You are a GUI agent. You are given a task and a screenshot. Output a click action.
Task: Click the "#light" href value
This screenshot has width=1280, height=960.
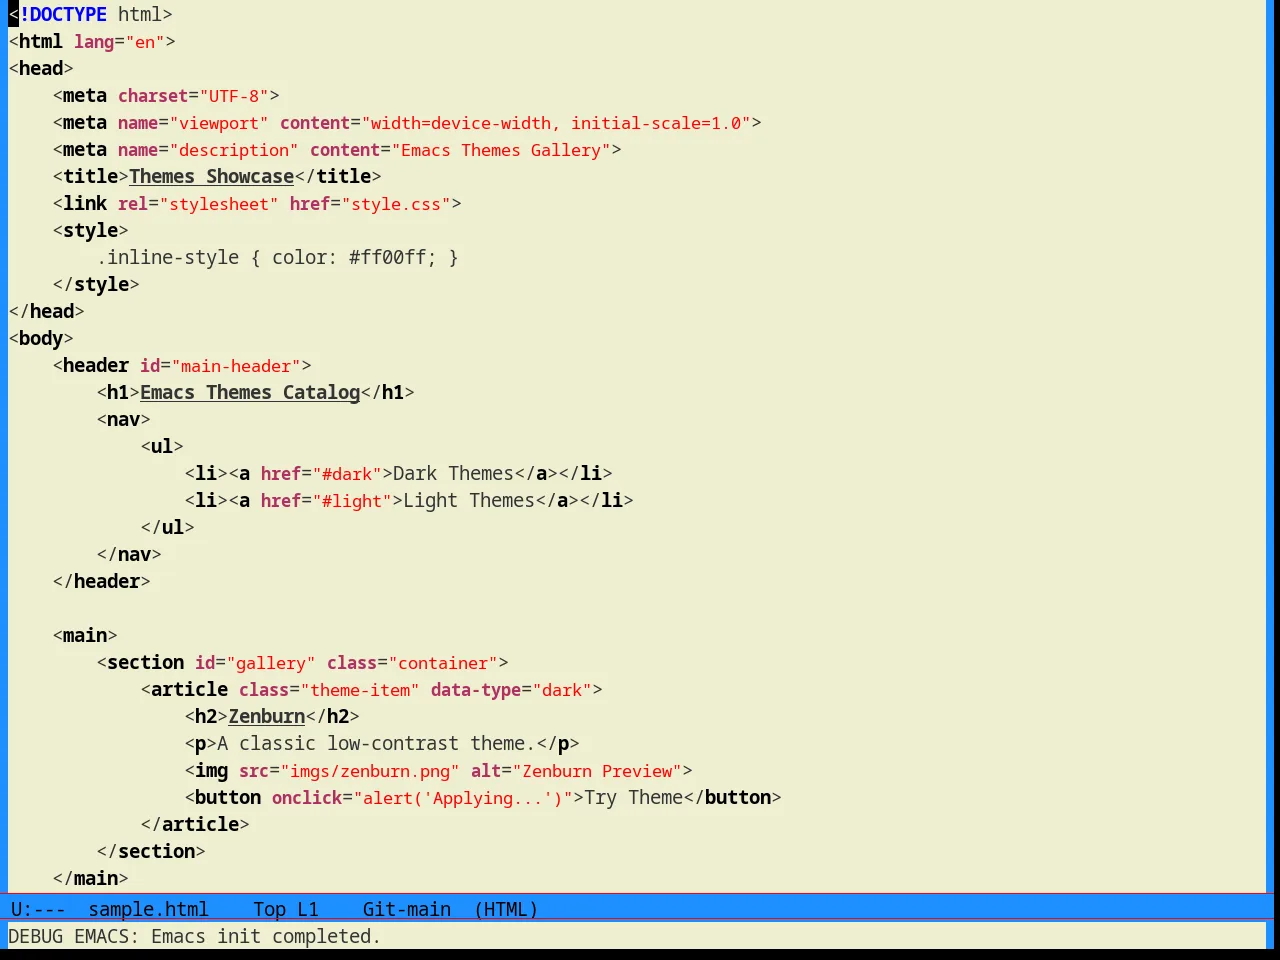tap(353, 500)
